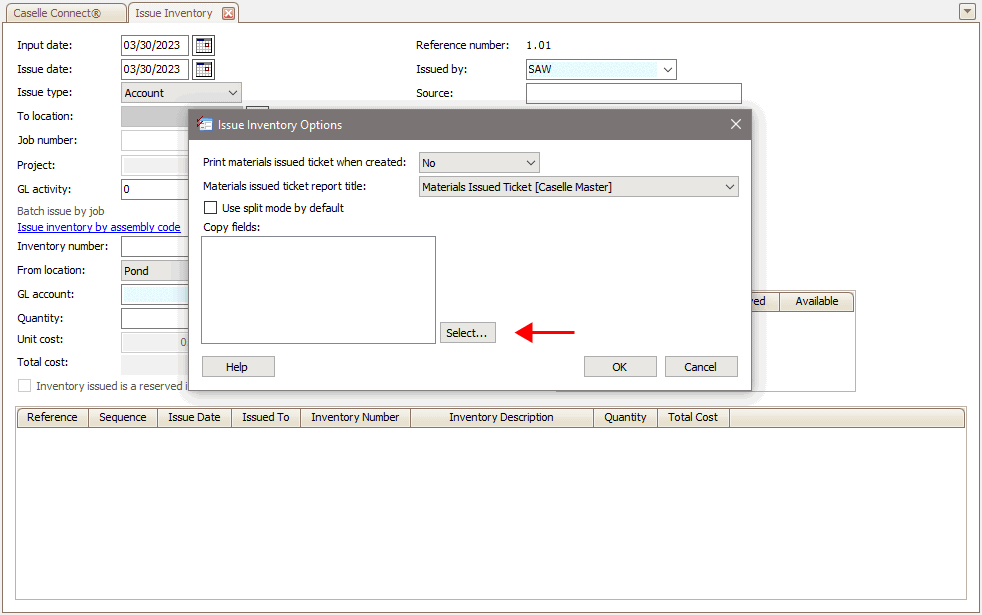
Task: Sort by the Issue Date column header
Action: click(x=194, y=417)
